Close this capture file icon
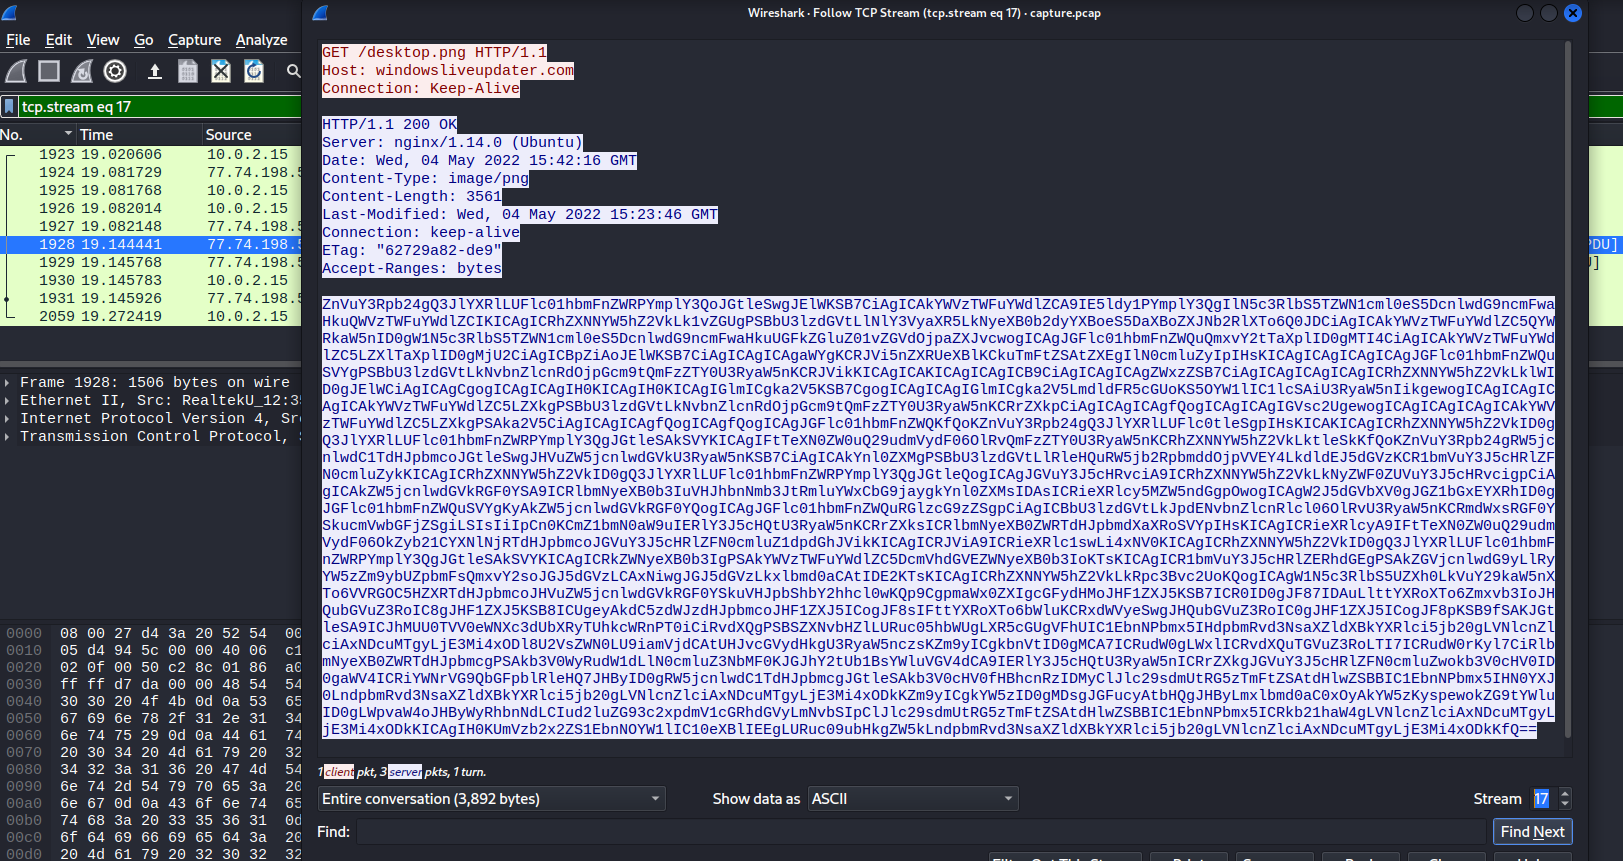The image size is (1623, 861). 221,71
